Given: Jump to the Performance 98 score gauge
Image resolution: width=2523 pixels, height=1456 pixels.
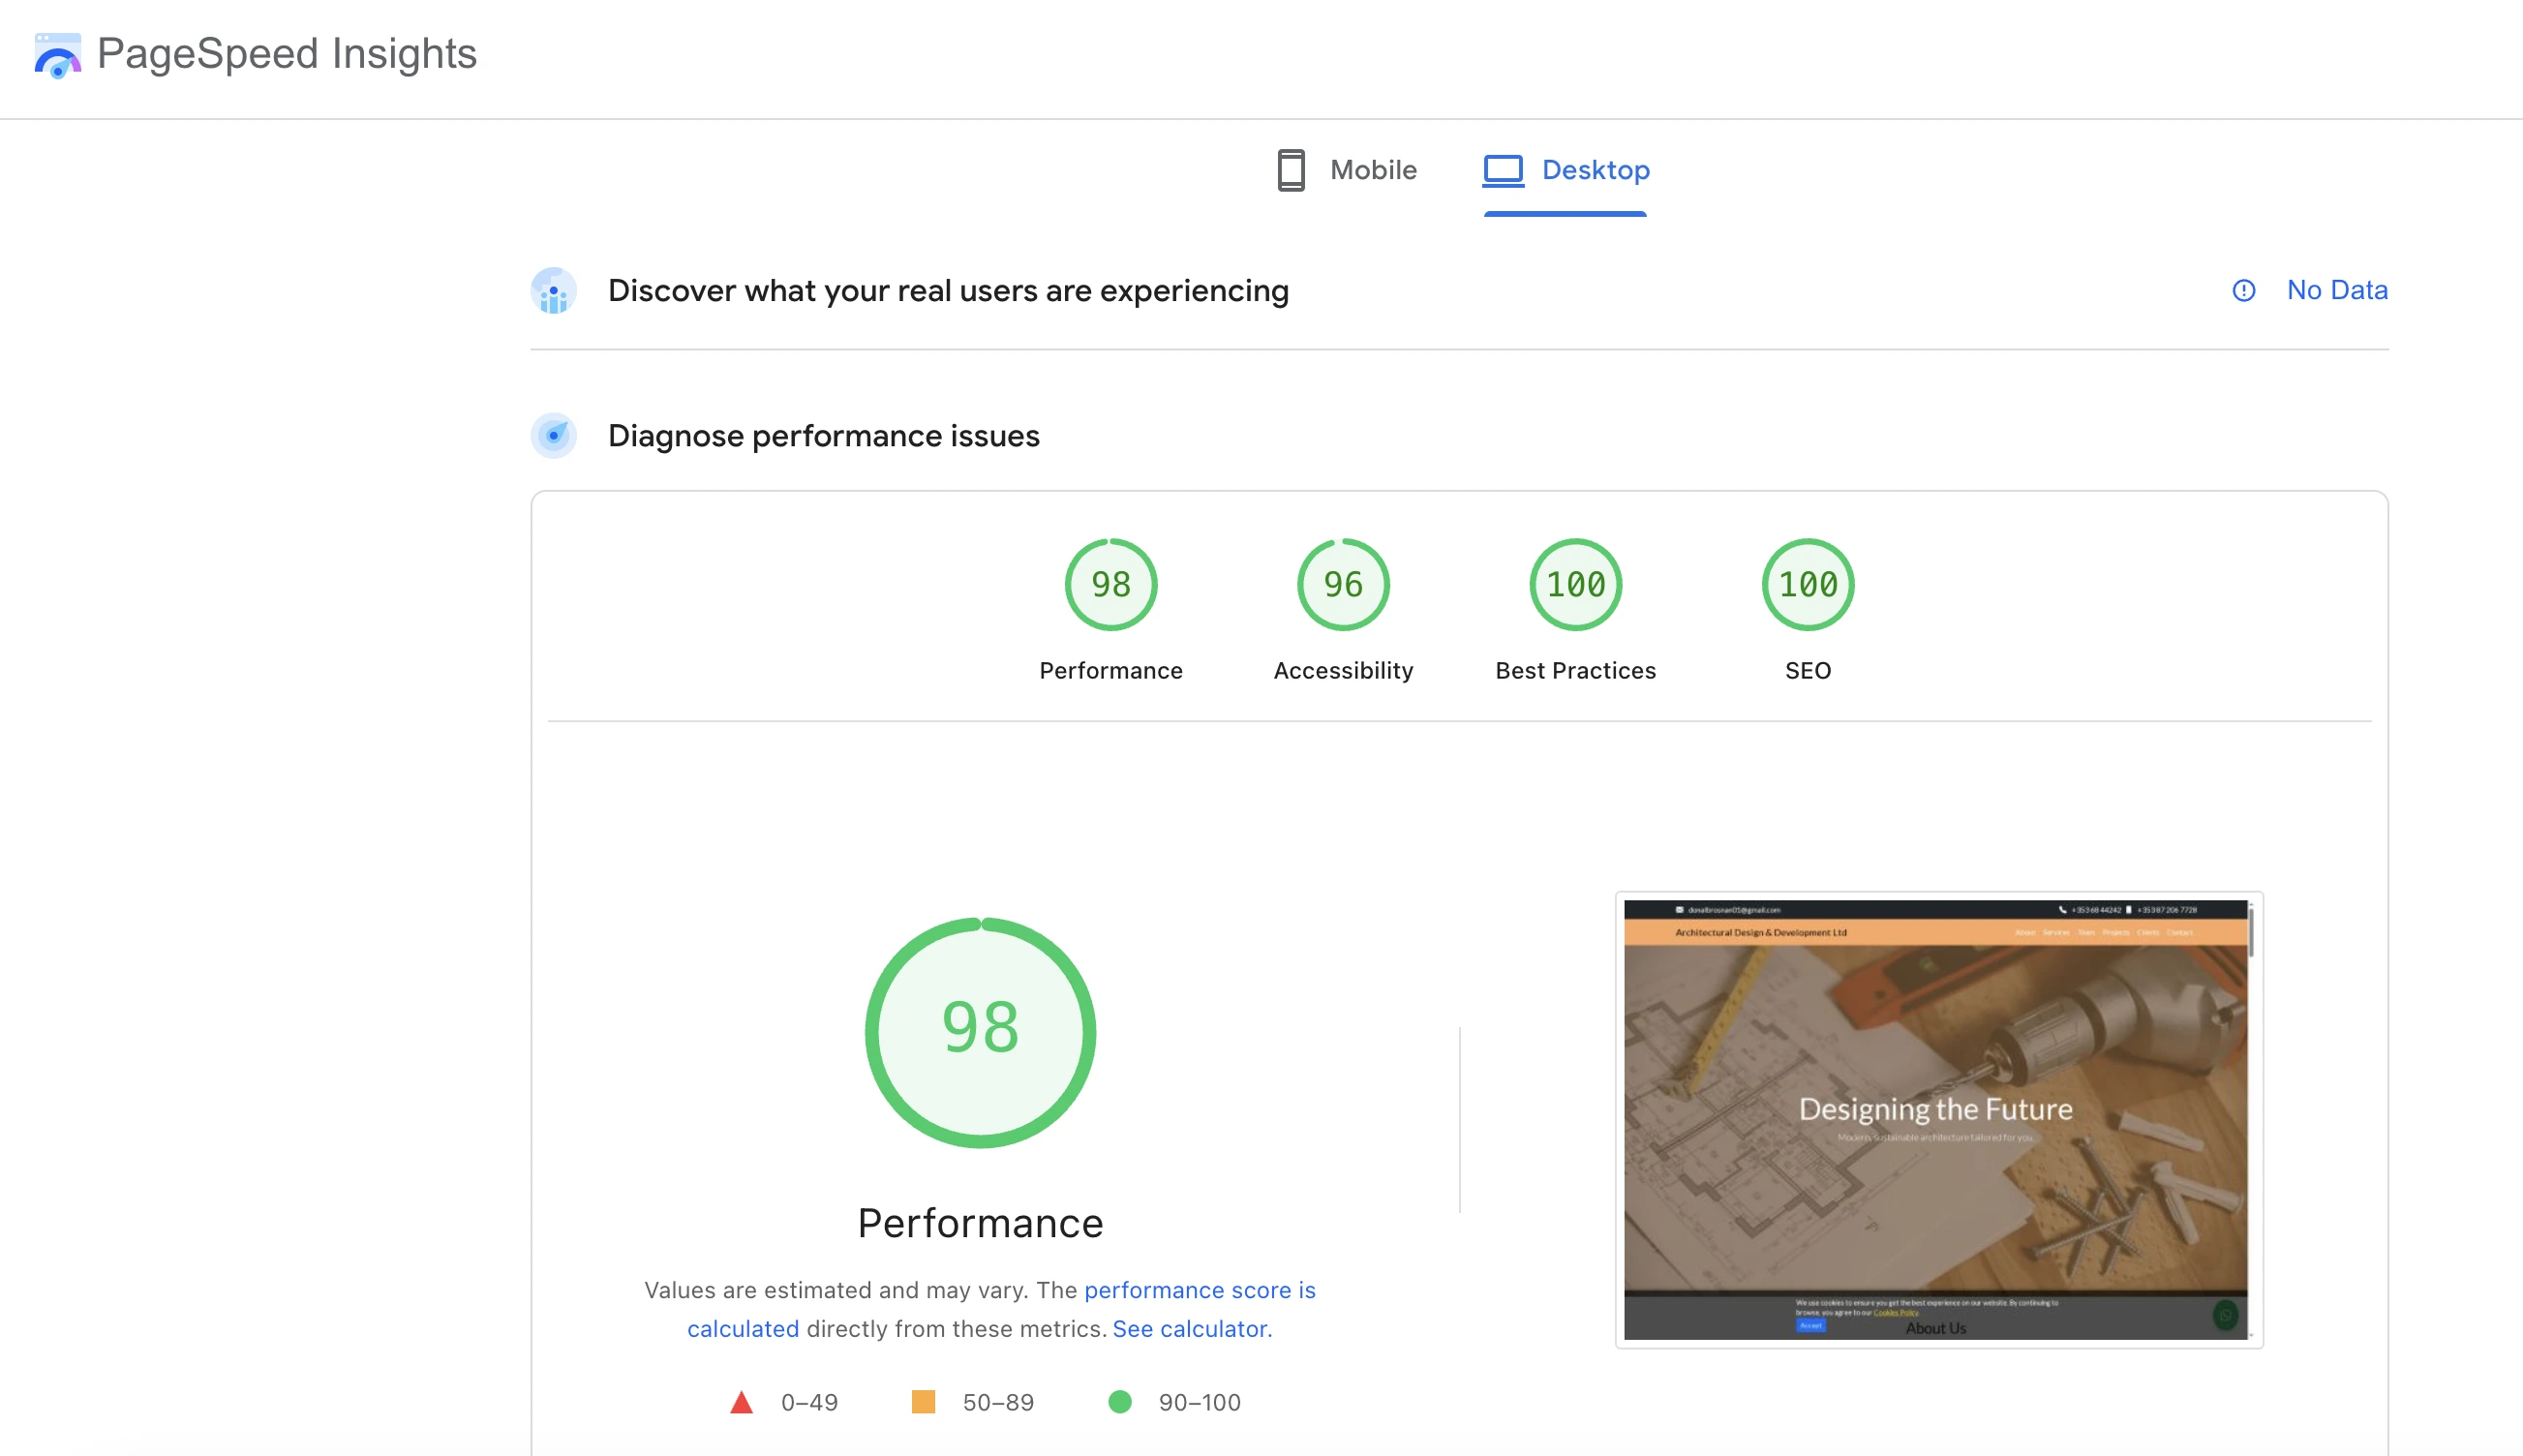Looking at the screenshot, I should point(1110,585).
